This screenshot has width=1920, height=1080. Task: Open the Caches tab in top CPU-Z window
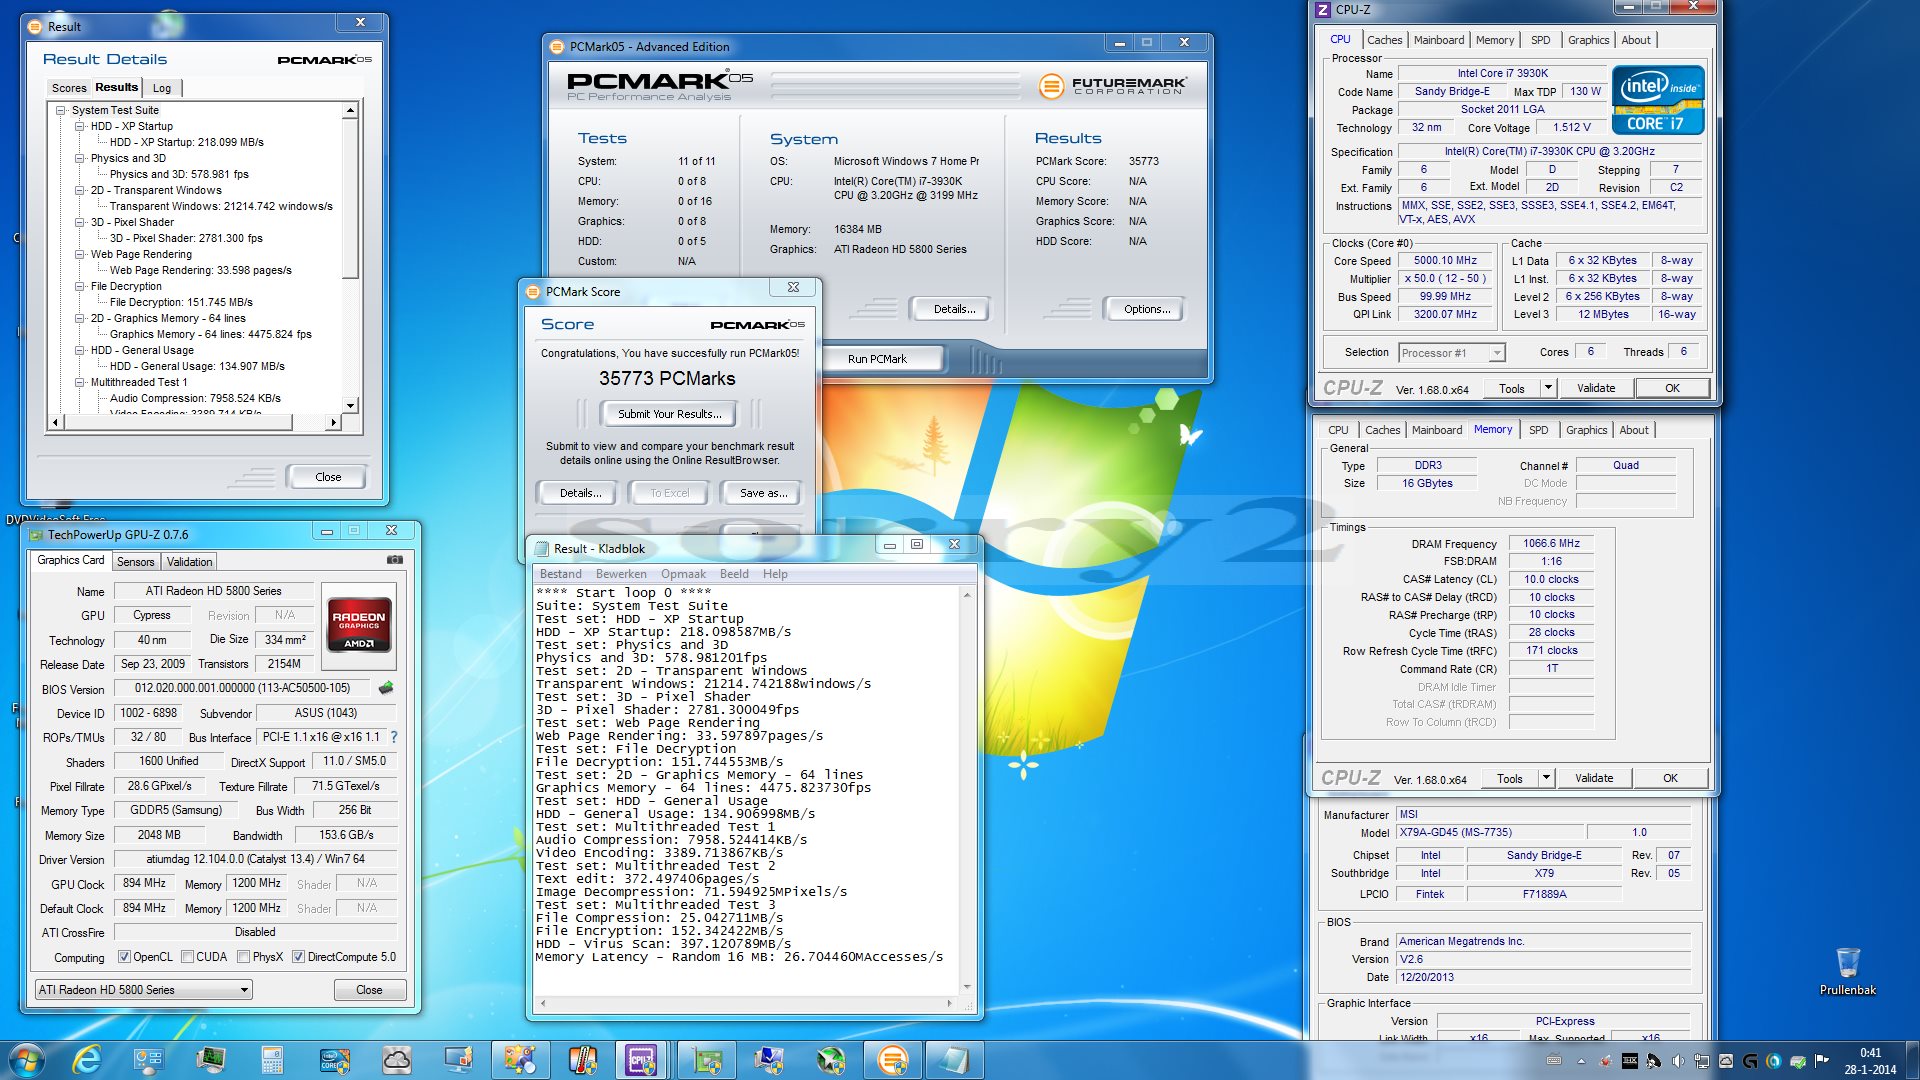pyautogui.click(x=1385, y=40)
